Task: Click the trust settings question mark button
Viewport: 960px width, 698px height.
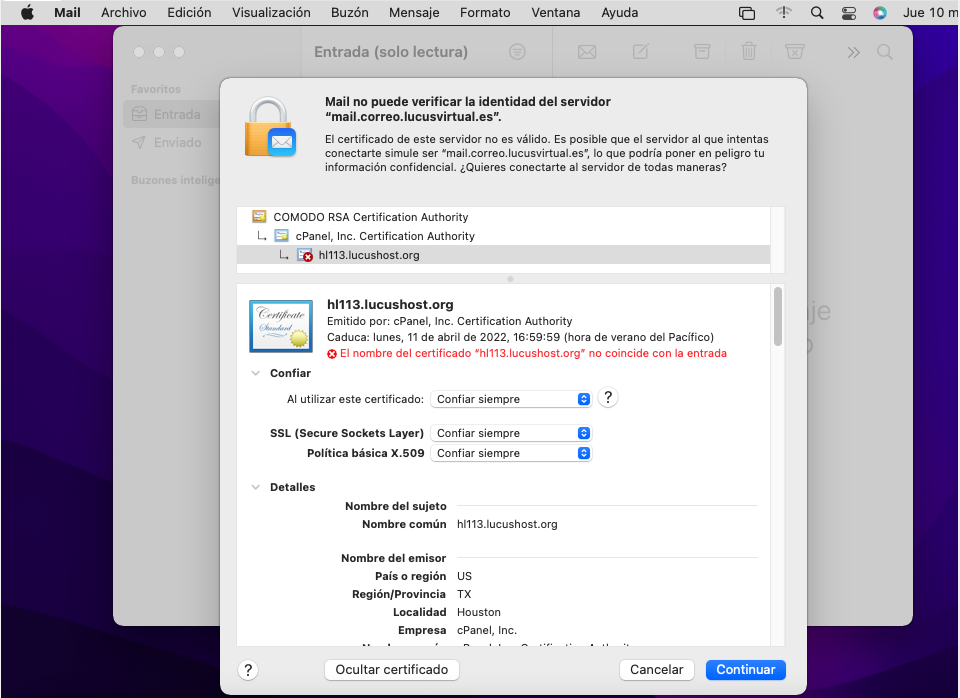Action: point(607,398)
